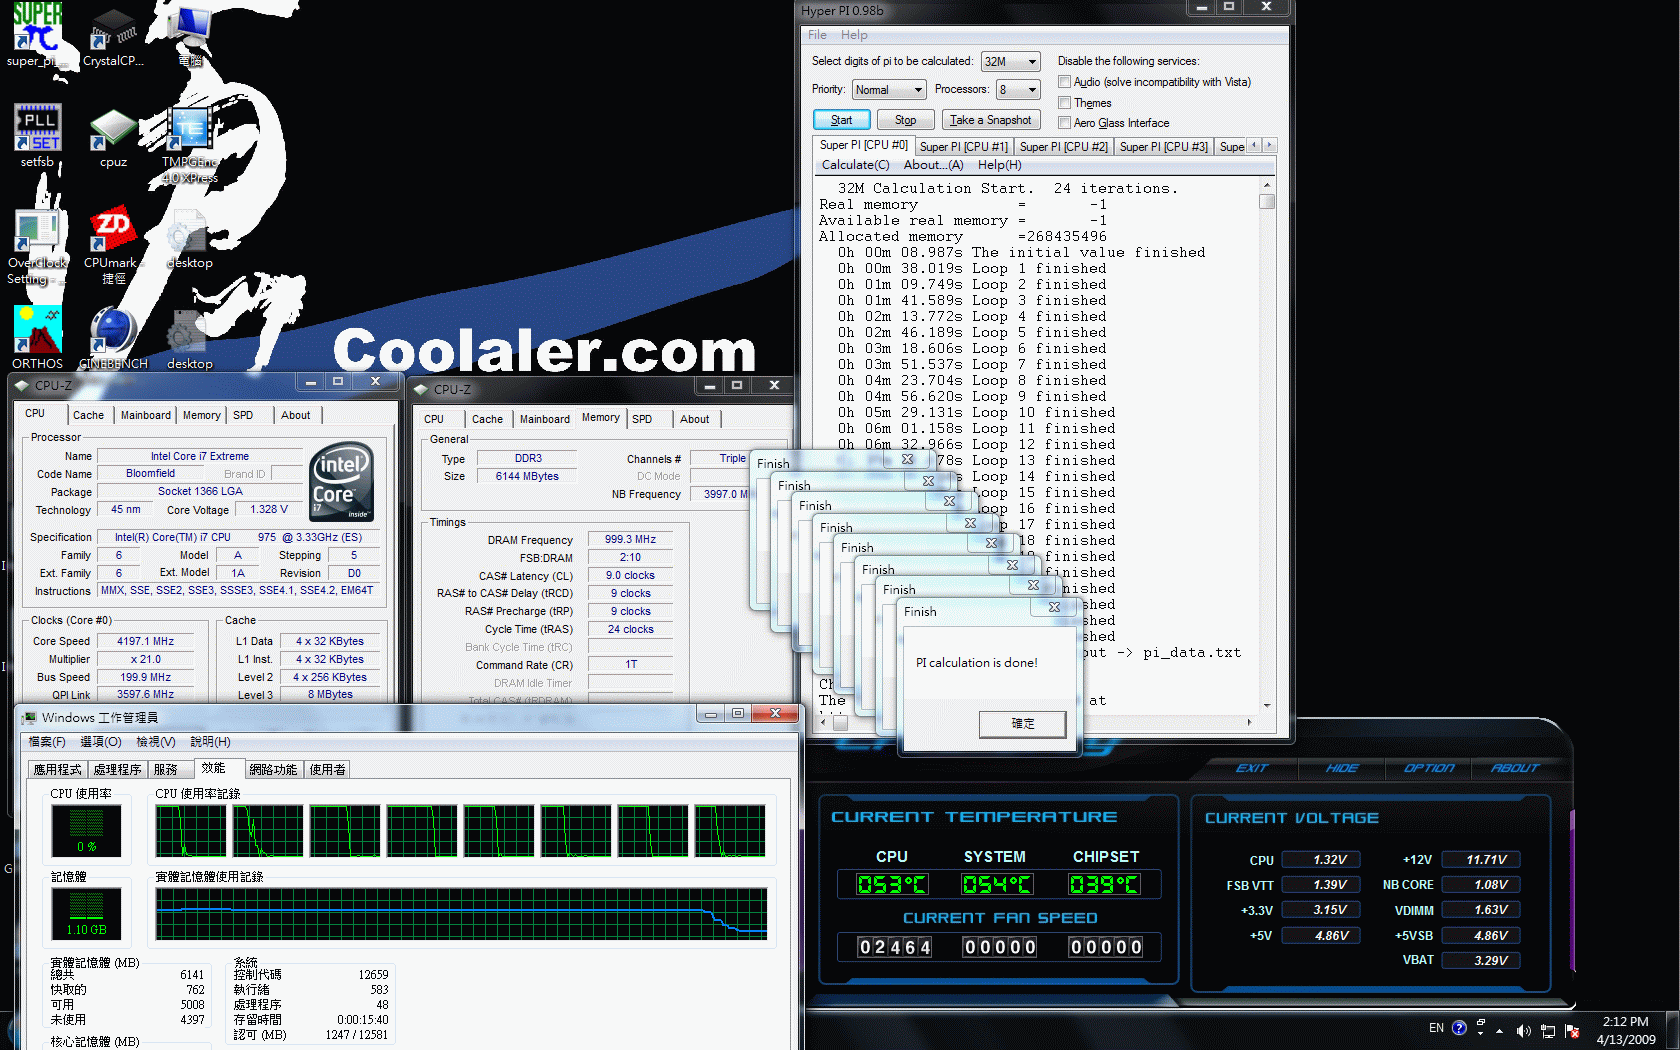Screen dimensions: 1680x1050
Task: Click the volume speaker tray icon
Action: click(1523, 1031)
